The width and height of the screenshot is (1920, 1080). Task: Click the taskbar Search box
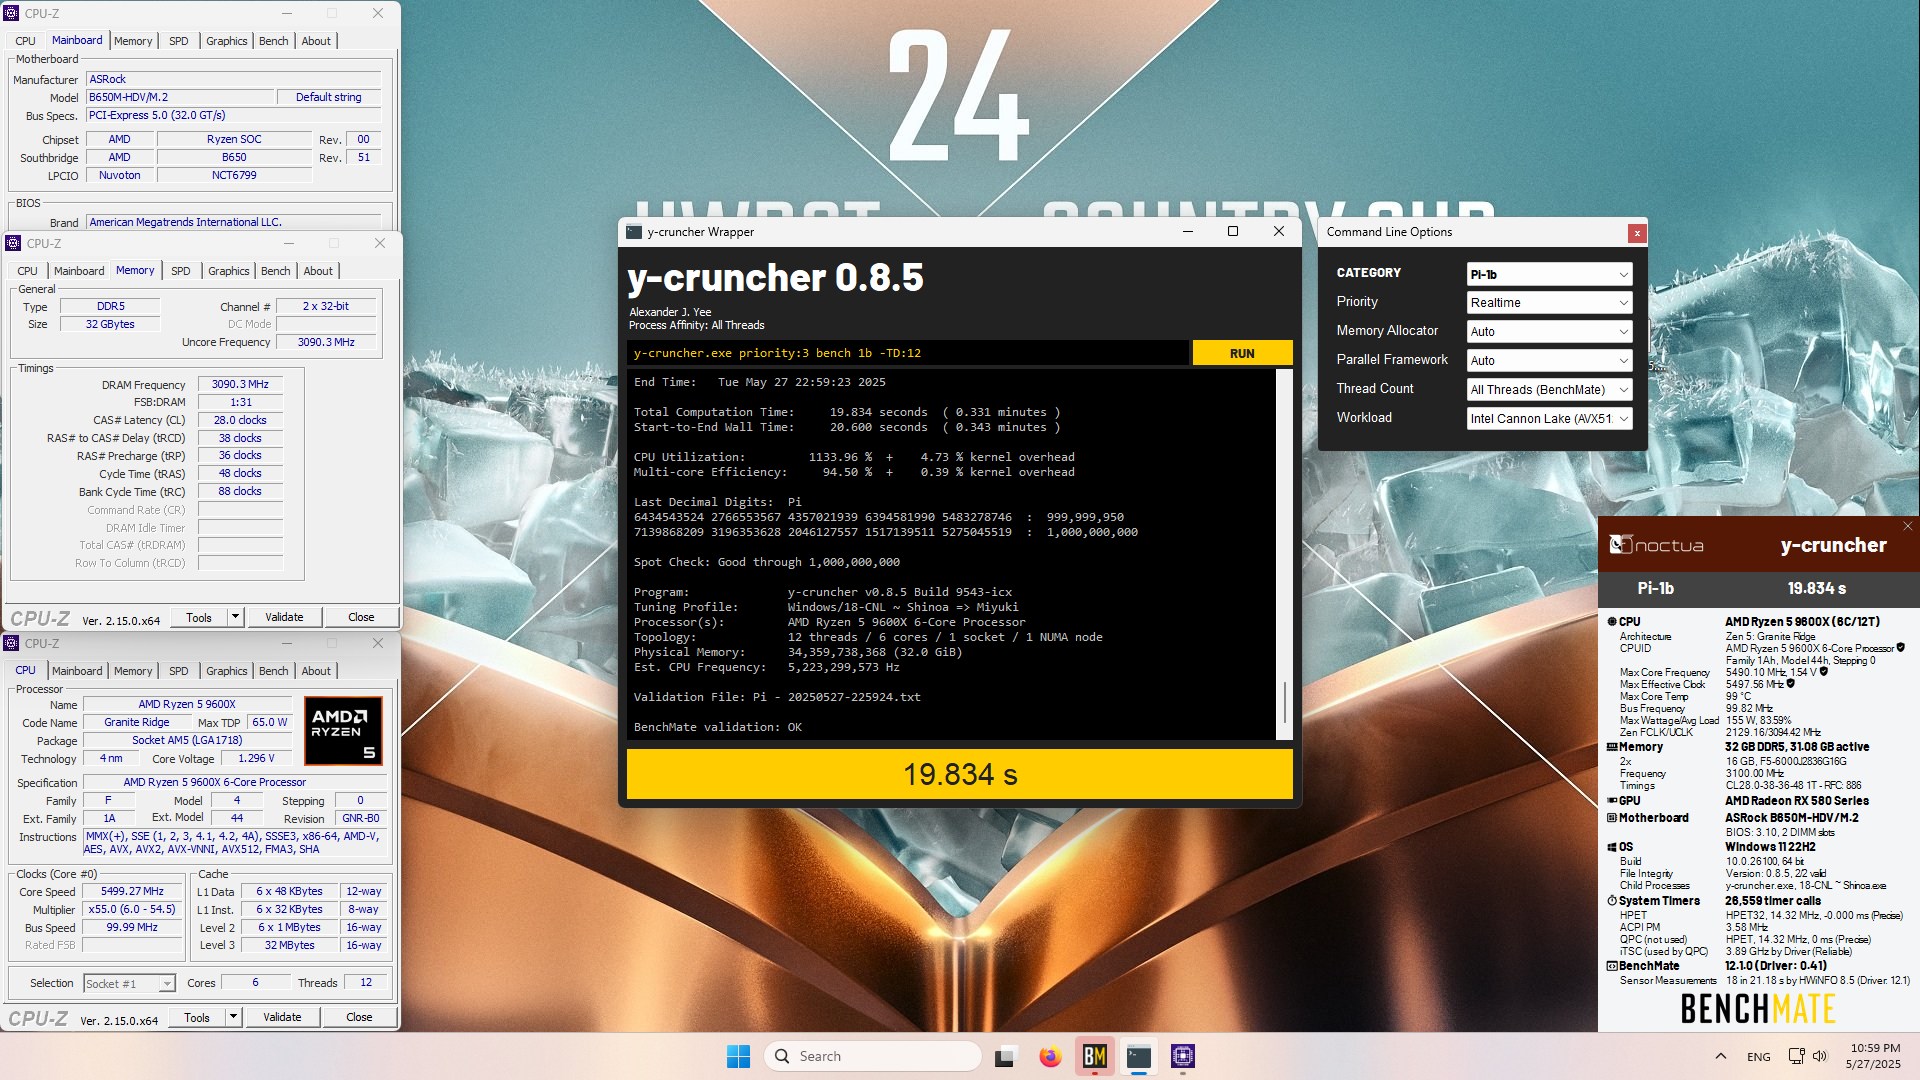coord(873,1056)
